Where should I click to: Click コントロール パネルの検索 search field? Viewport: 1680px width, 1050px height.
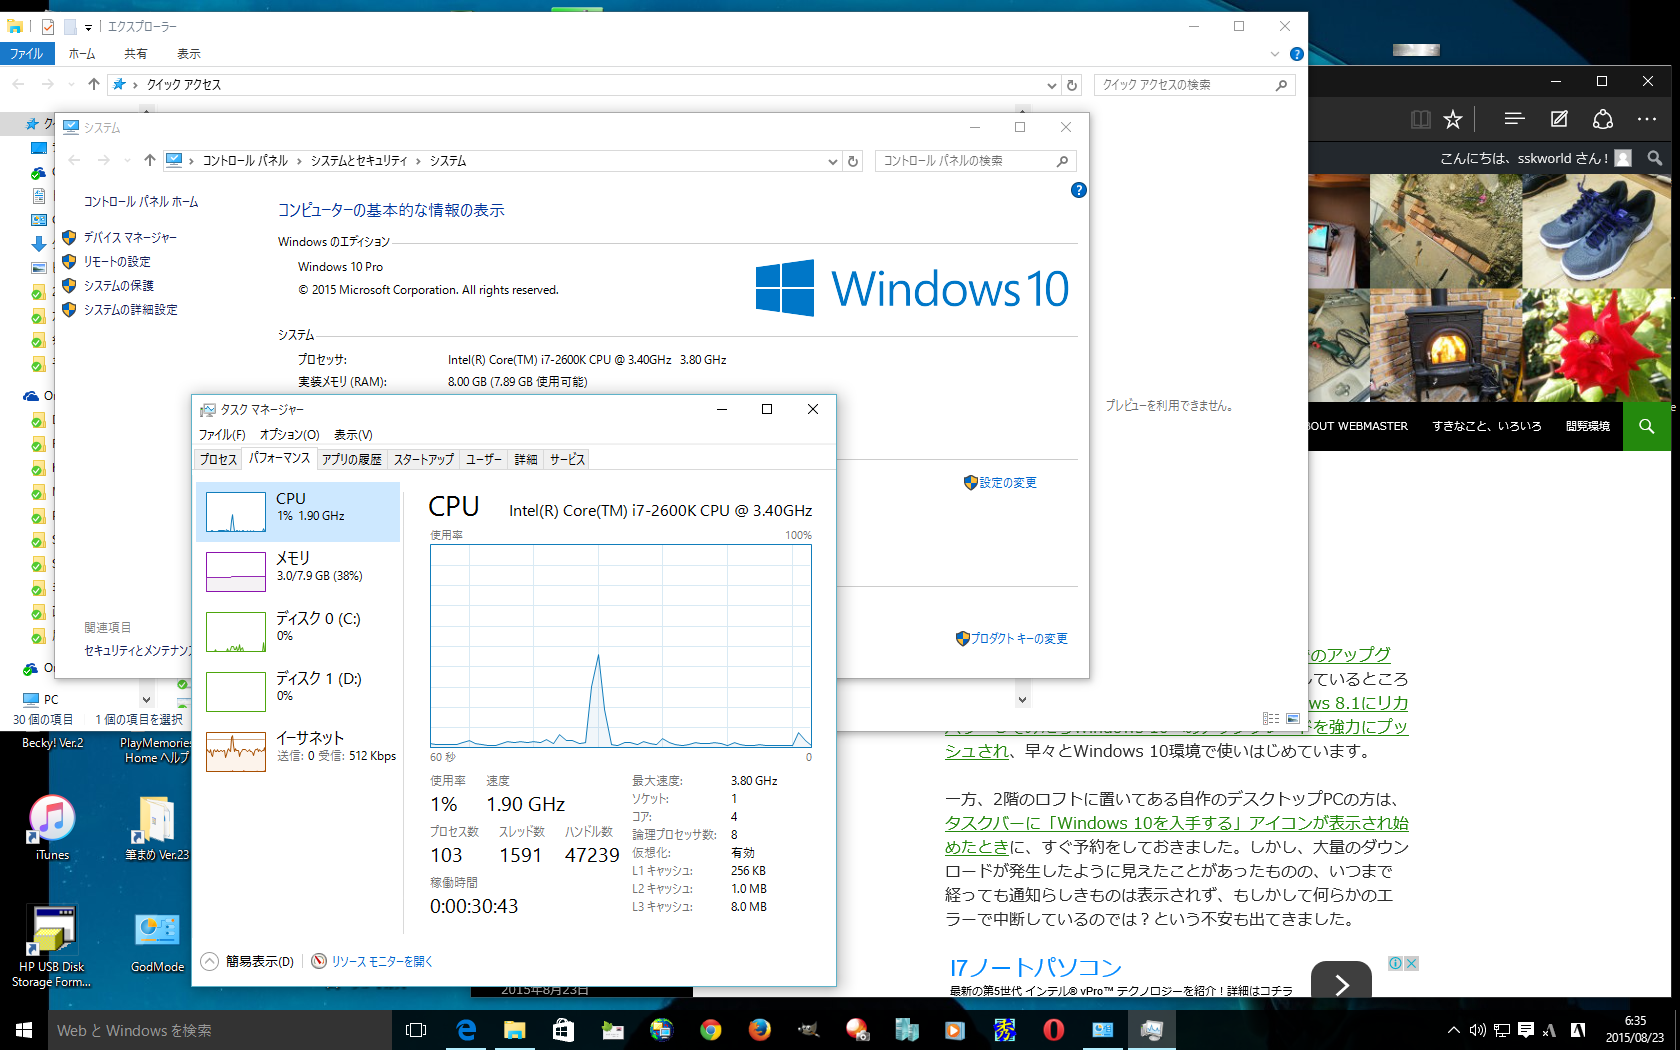click(975, 161)
